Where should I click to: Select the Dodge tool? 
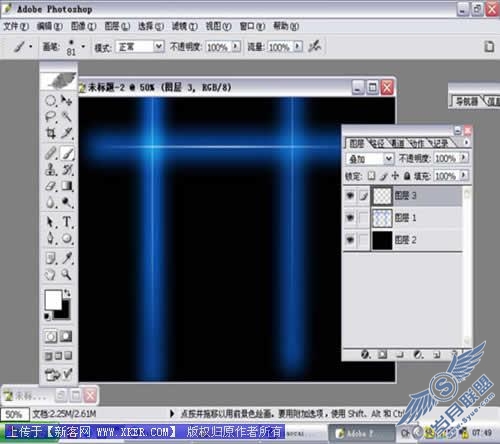pyautogui.click(x=67, y=202)
